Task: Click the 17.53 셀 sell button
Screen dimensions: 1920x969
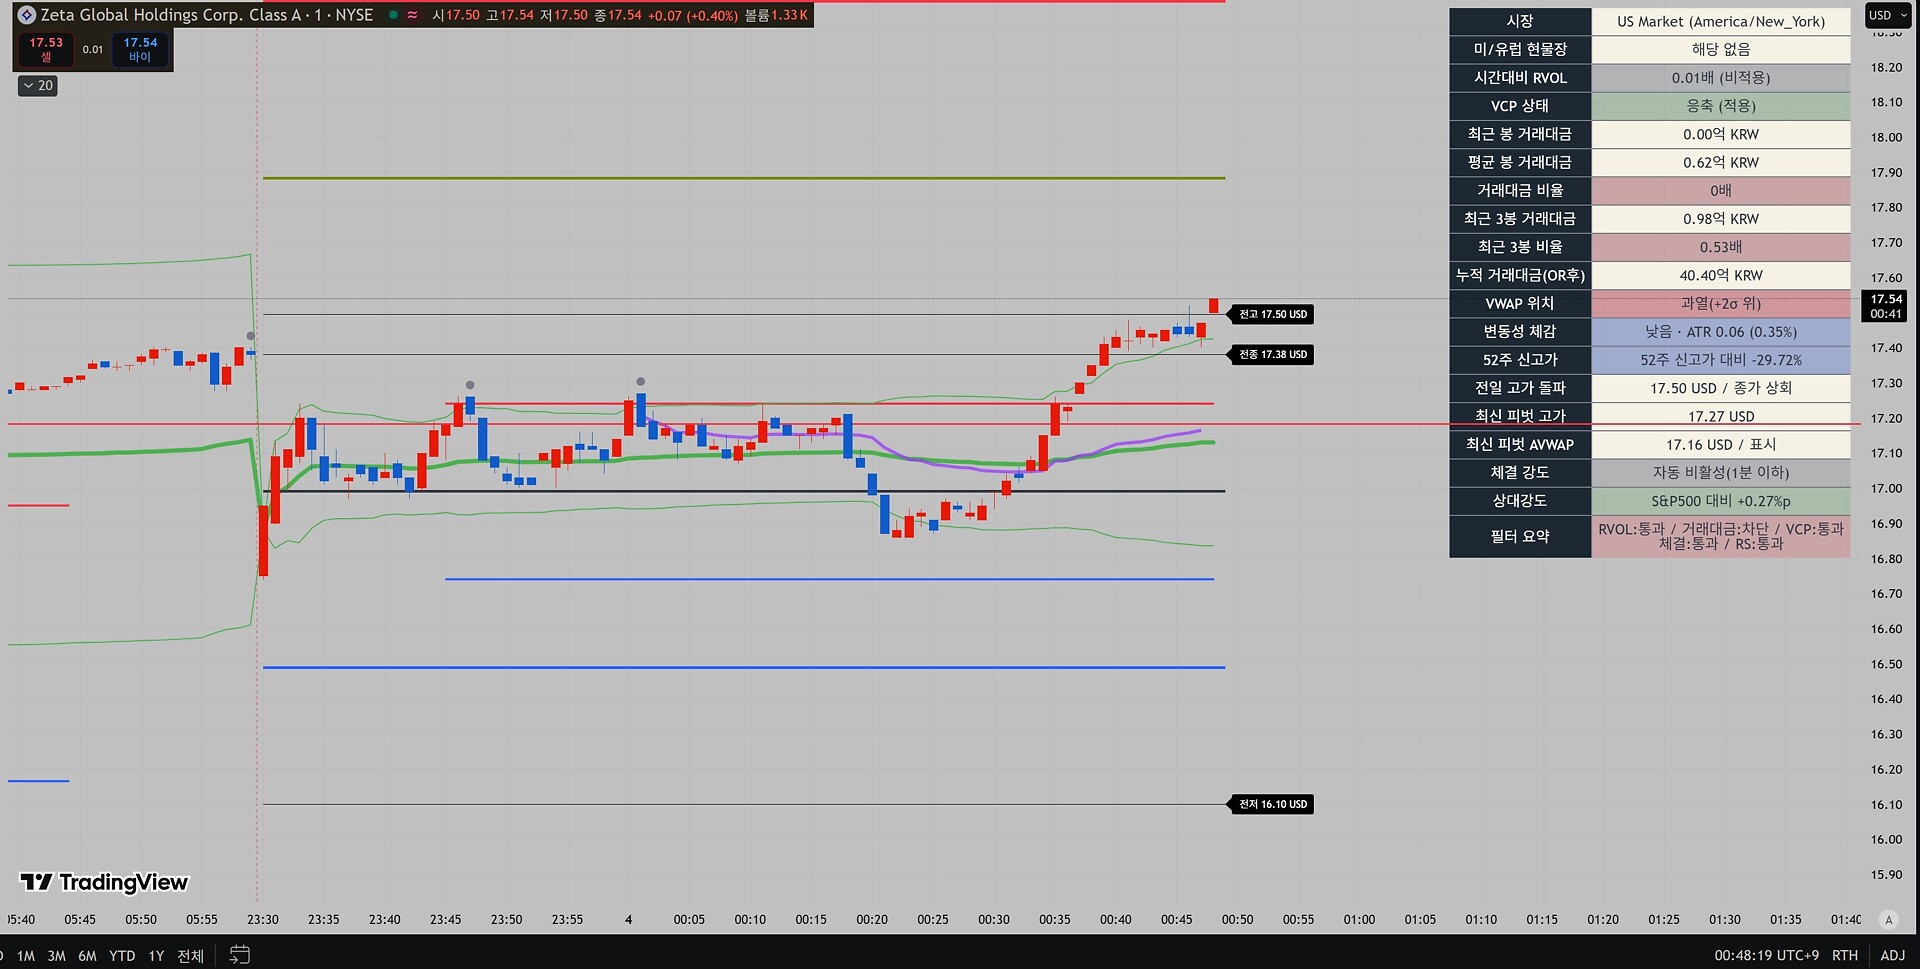Action: coord(46,49)
